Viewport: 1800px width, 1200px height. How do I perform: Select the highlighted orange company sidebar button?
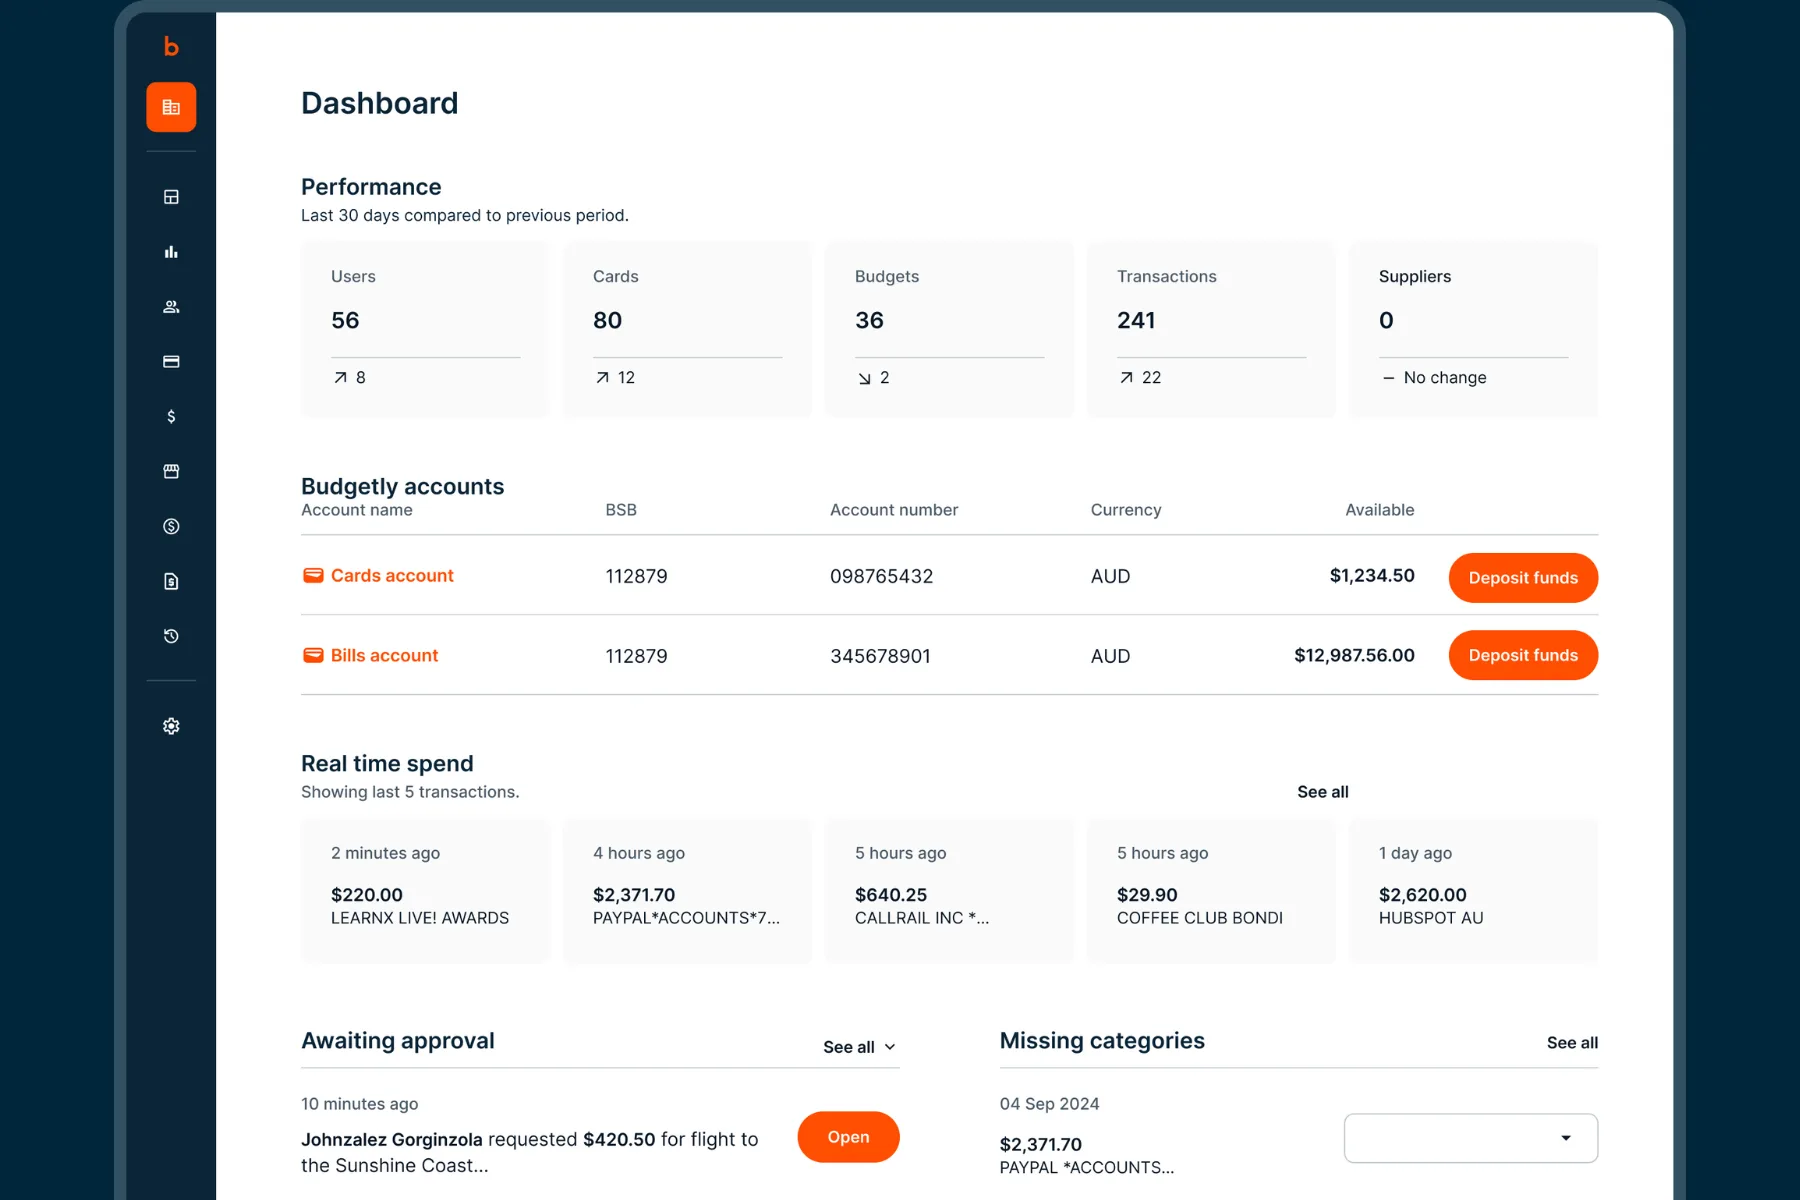tap(171, 107)
